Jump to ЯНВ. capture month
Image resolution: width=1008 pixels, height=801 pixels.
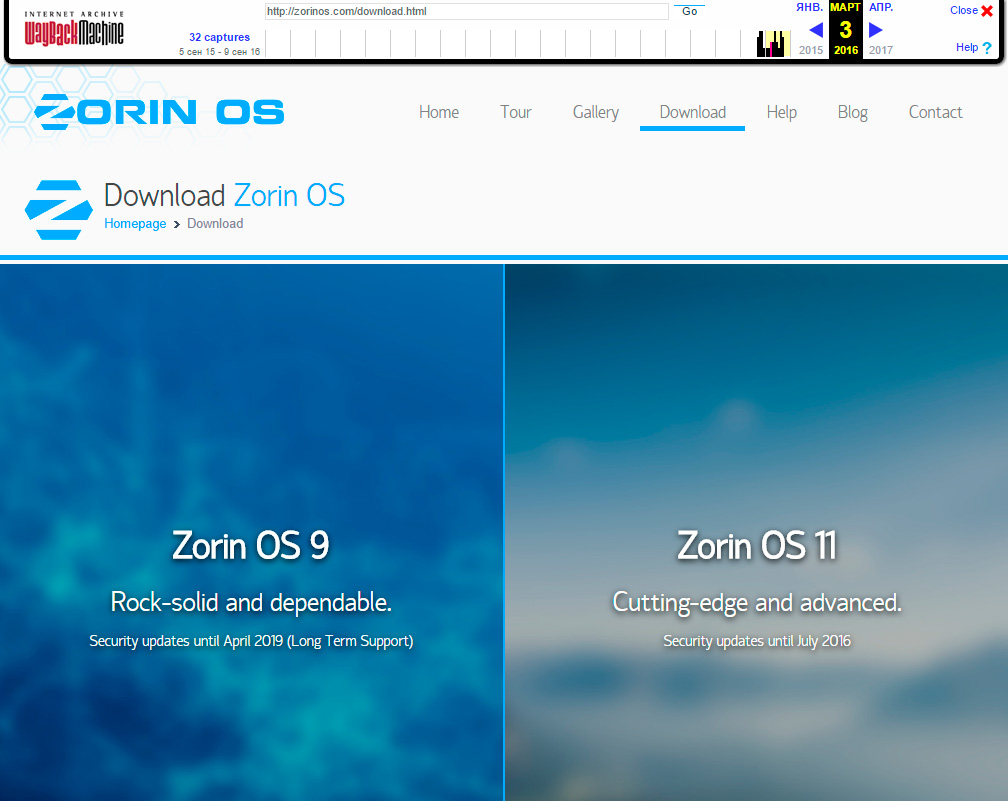pos(809,7)
